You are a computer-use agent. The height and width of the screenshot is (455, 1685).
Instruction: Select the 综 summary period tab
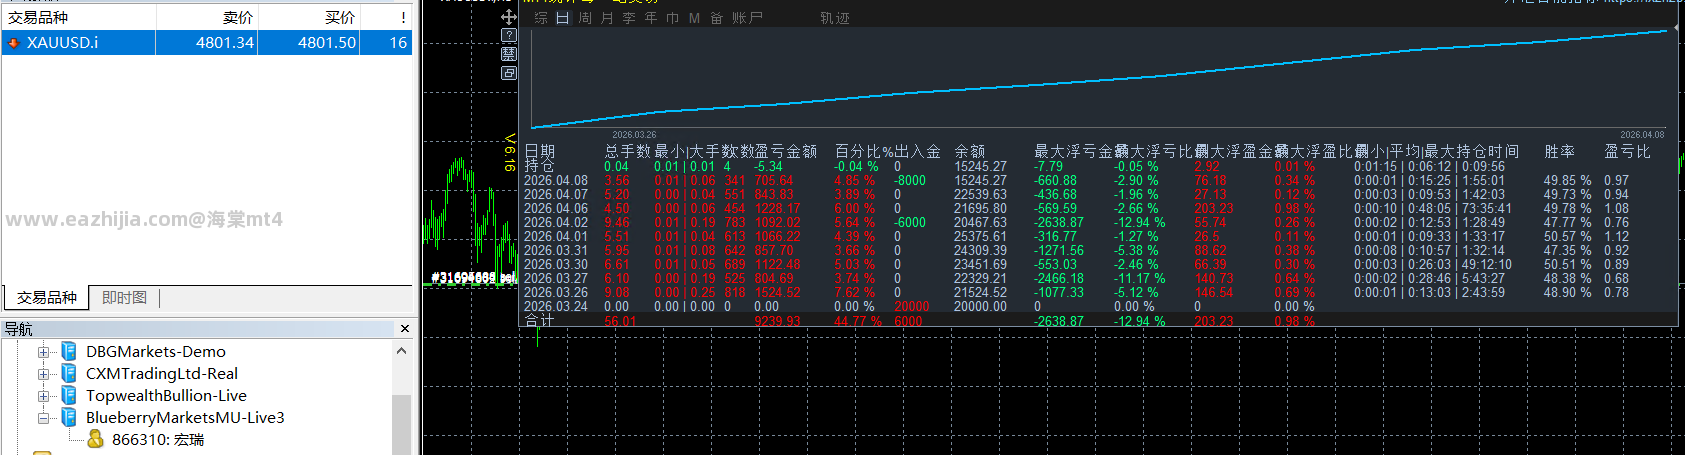pyautogui.click(x=541, y=18)
